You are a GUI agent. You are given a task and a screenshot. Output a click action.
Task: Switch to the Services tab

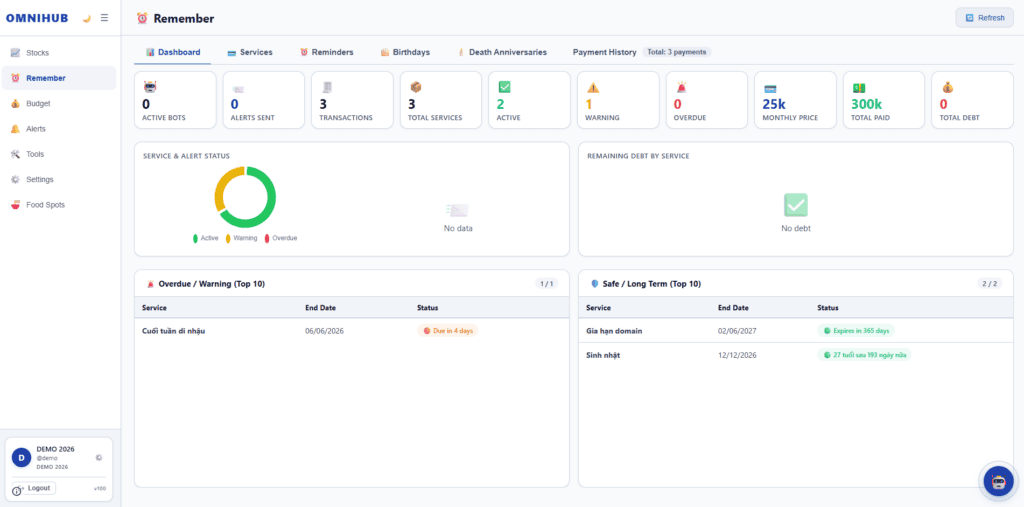[x=249, y=52]
